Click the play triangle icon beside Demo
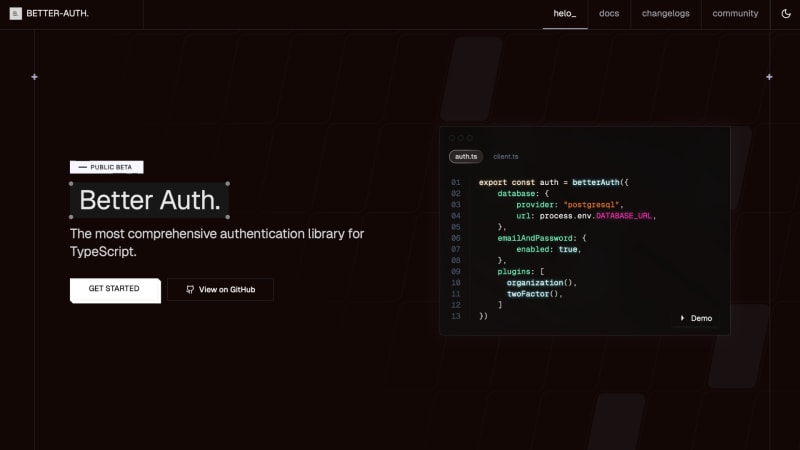This screenshot has width=800, height=450. coord(682,318)
